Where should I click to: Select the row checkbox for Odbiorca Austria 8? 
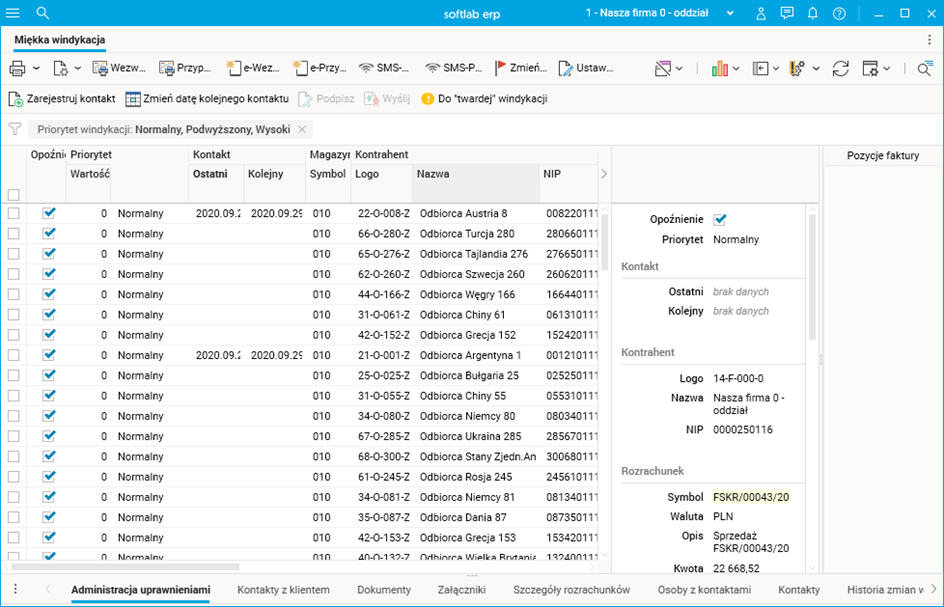click(14, 213)
